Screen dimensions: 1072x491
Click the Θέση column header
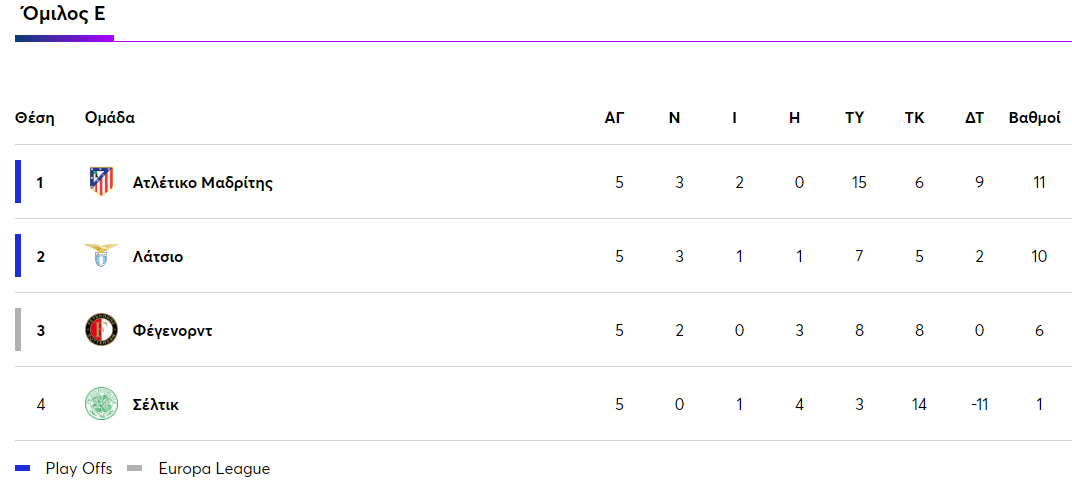pos(35,117)
